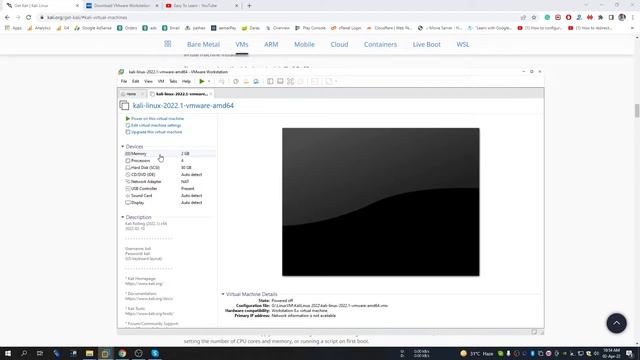The width and height of the screenshot is (640, 360).
Task: Switch to Download VMware Workstation browser tab
Action: [x=122, y=6]
